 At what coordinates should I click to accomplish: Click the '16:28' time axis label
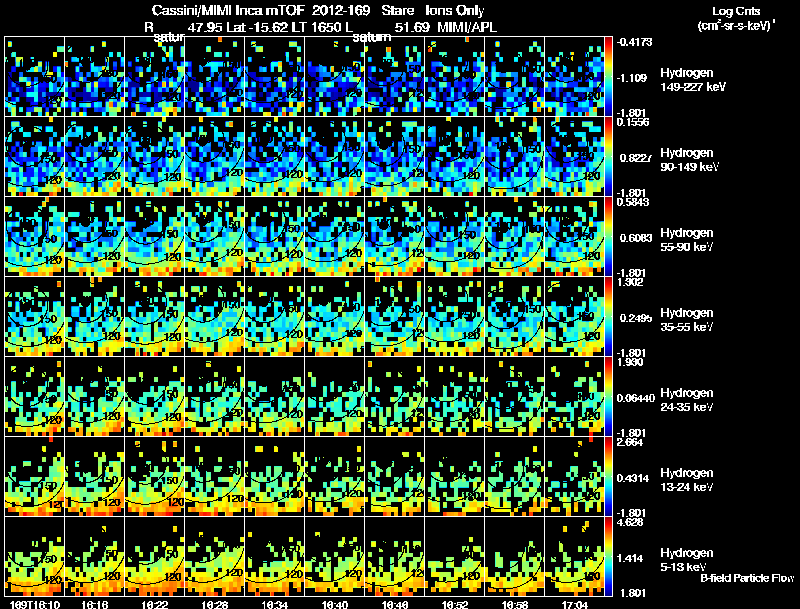coord(215,605)
